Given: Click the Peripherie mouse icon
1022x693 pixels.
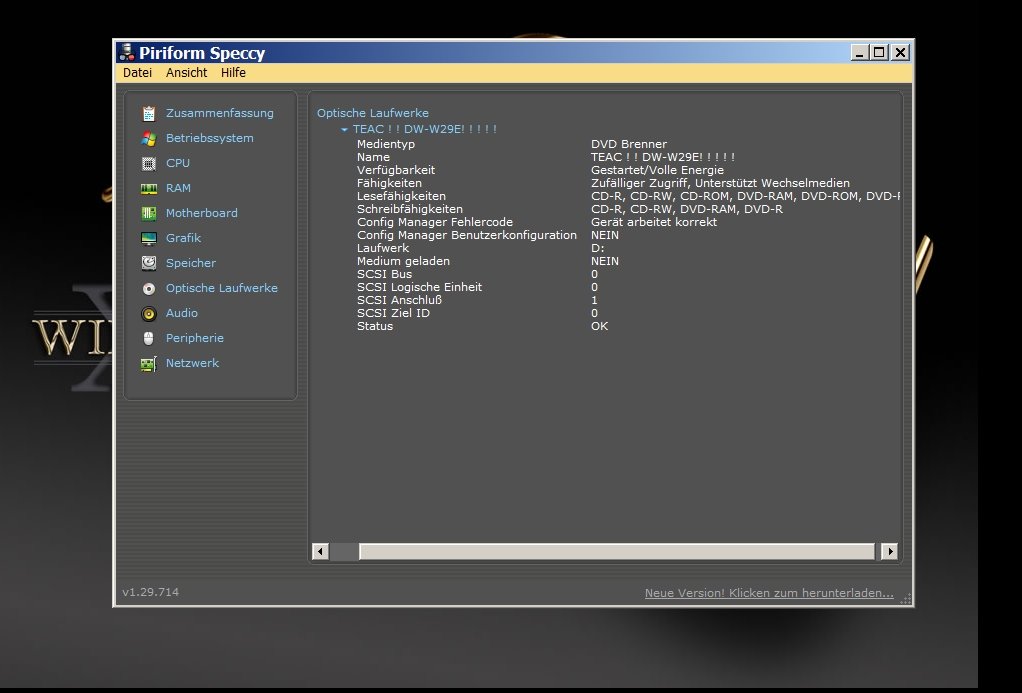Looking at the screenshot, I should click(x=149, y=338).
